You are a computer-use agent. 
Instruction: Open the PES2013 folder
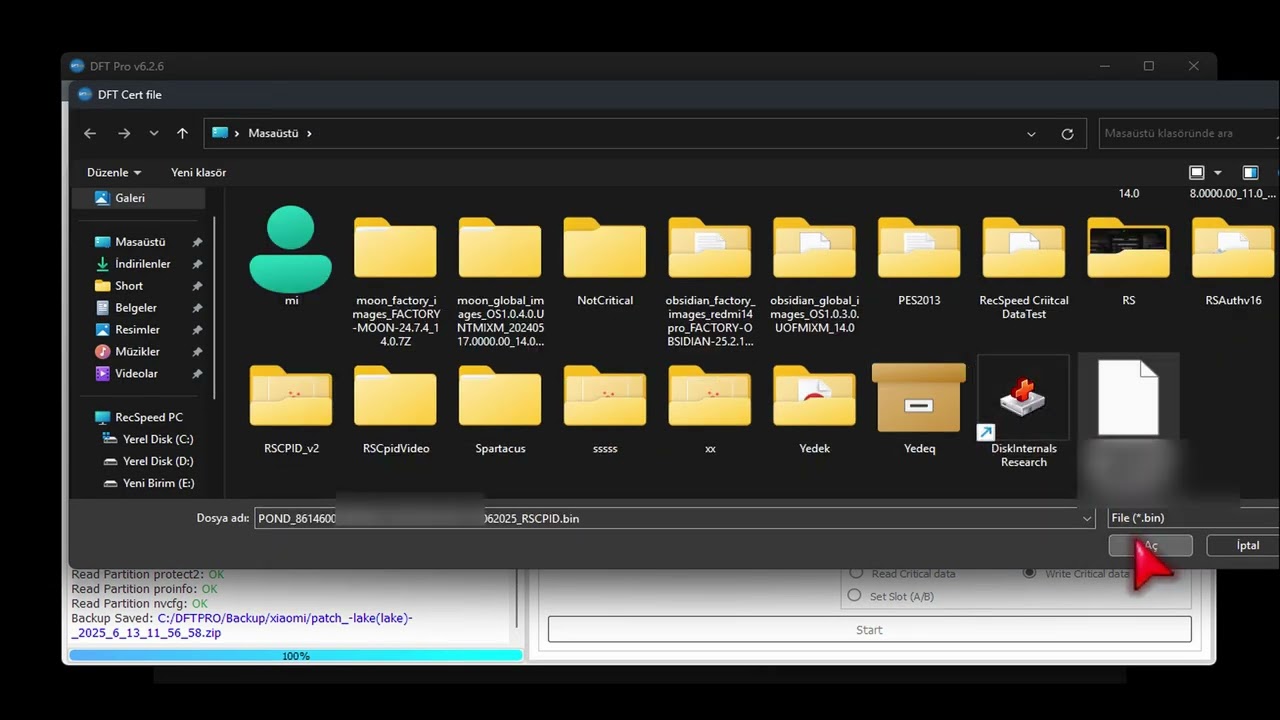pyautogui.click(x=919, y=247)
